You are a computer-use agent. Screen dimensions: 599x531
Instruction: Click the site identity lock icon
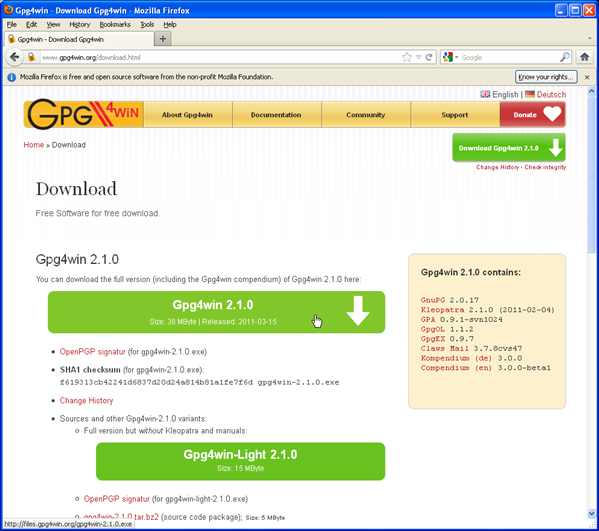[x=31, y=57]
